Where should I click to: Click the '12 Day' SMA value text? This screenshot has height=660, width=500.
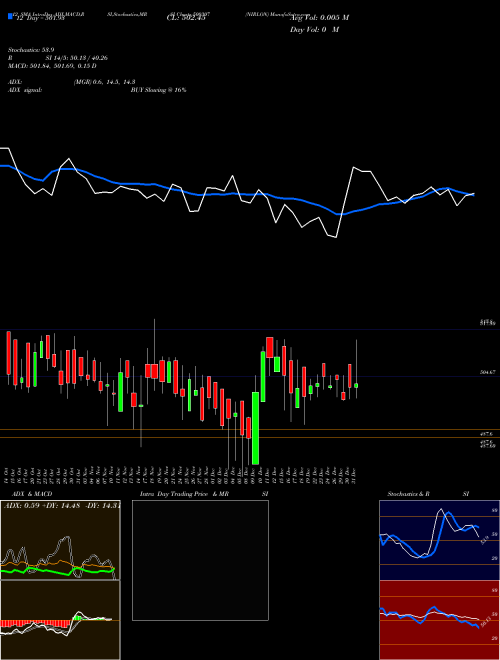coord(40,18)
